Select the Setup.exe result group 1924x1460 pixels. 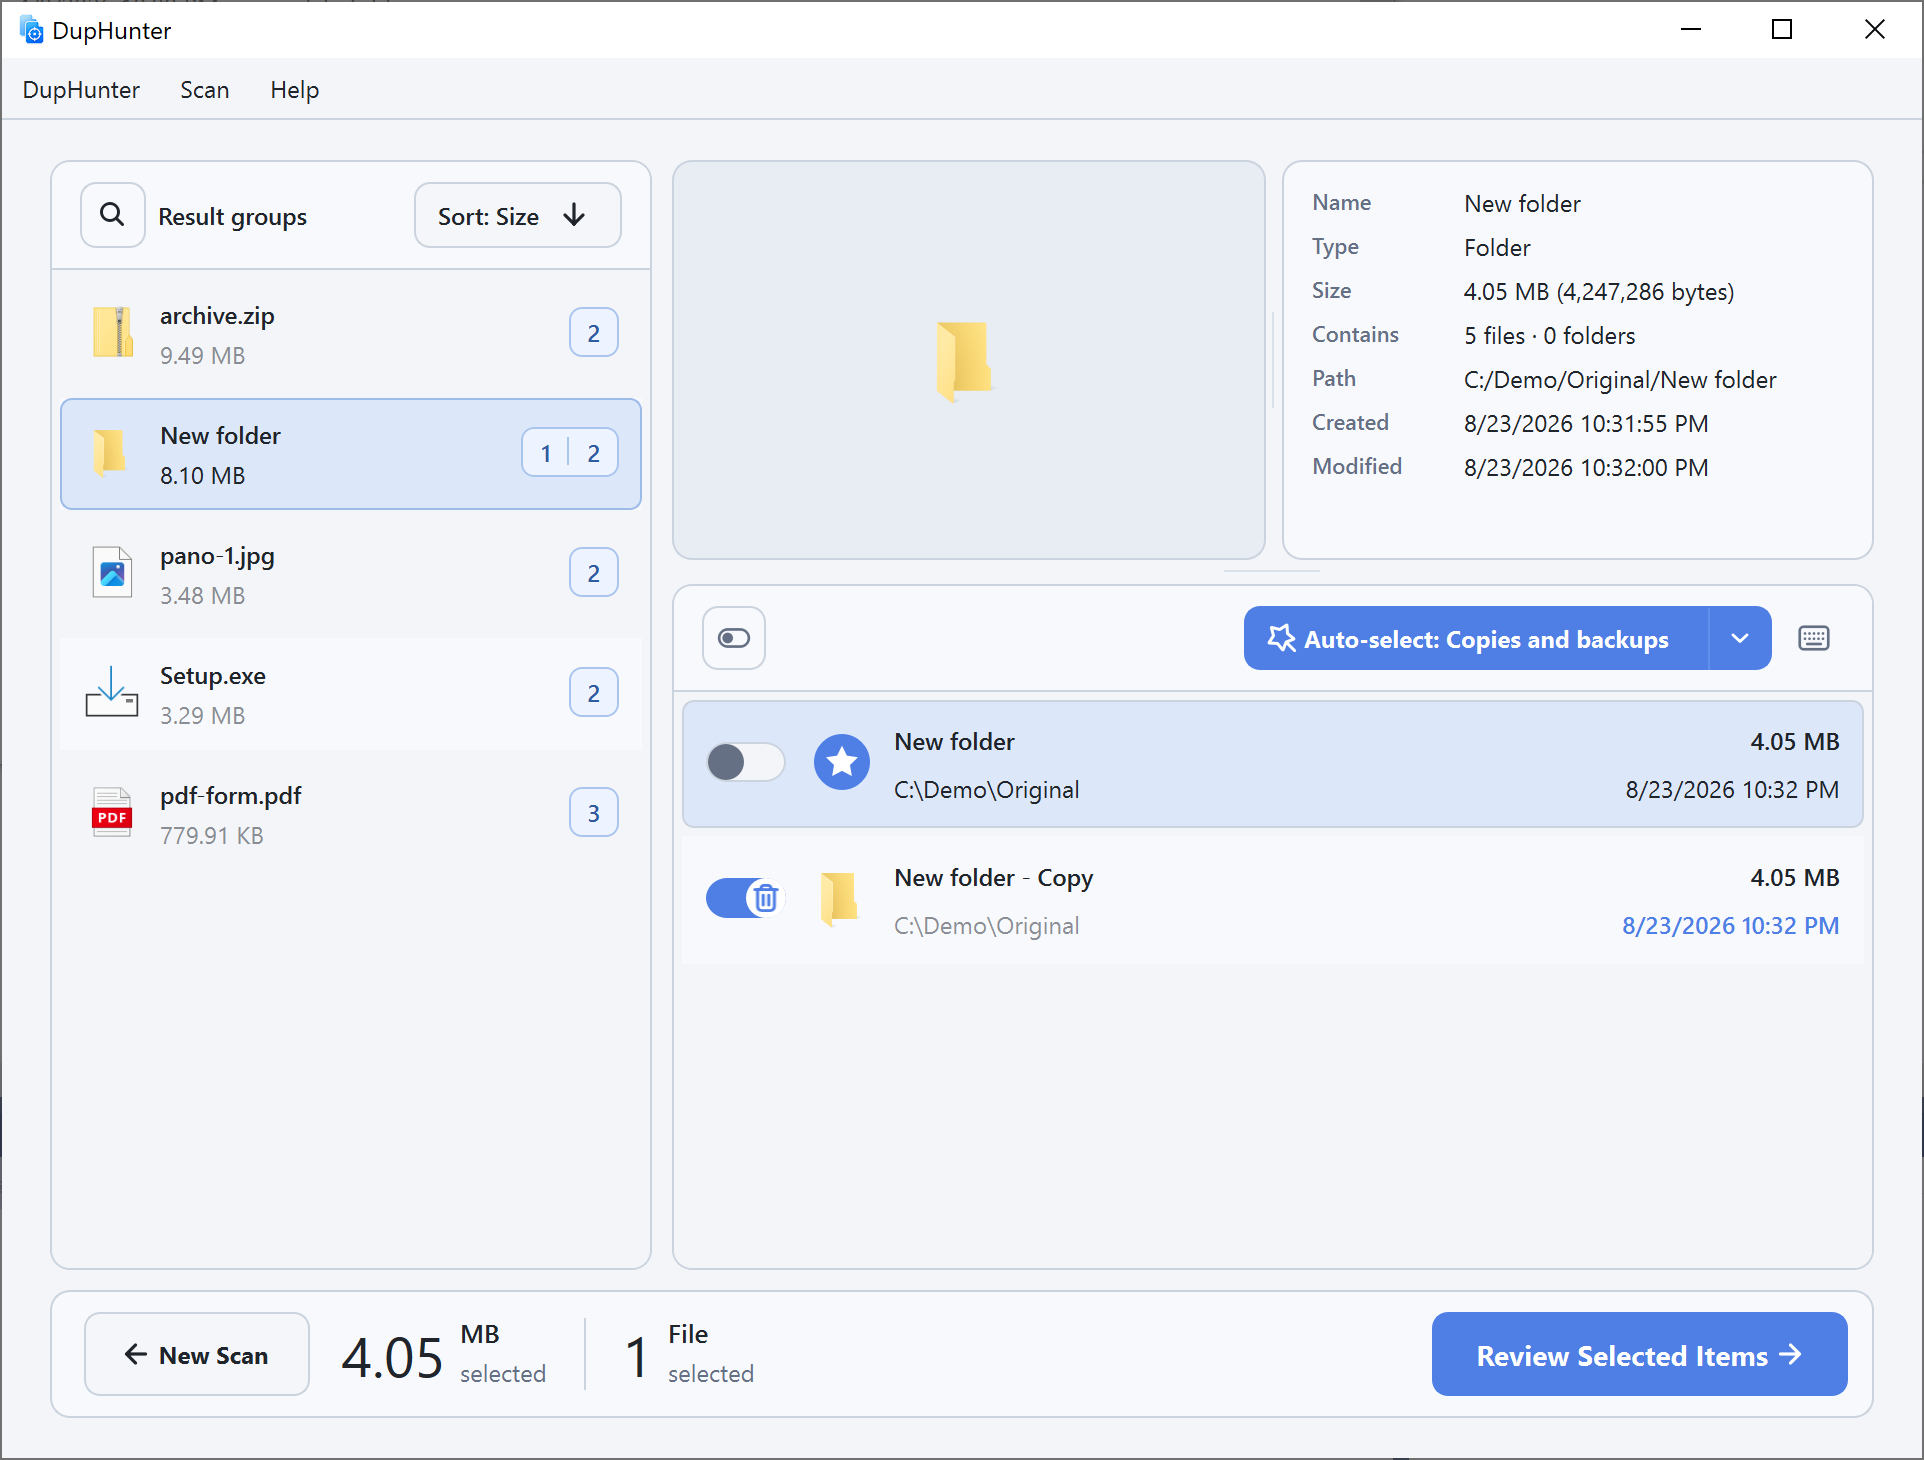pos(350,694)
